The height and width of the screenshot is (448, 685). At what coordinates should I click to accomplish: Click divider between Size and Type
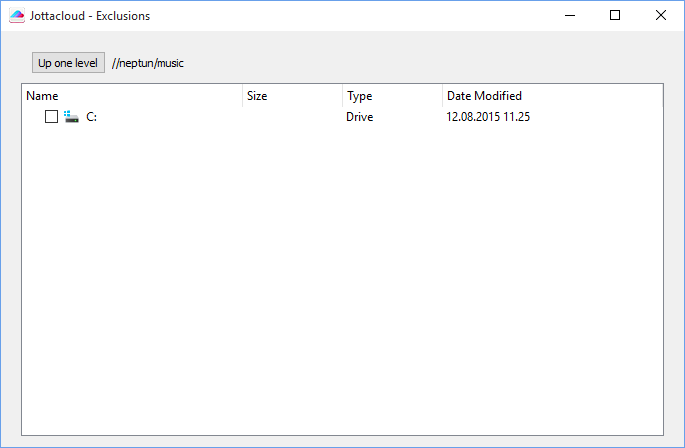342,96
